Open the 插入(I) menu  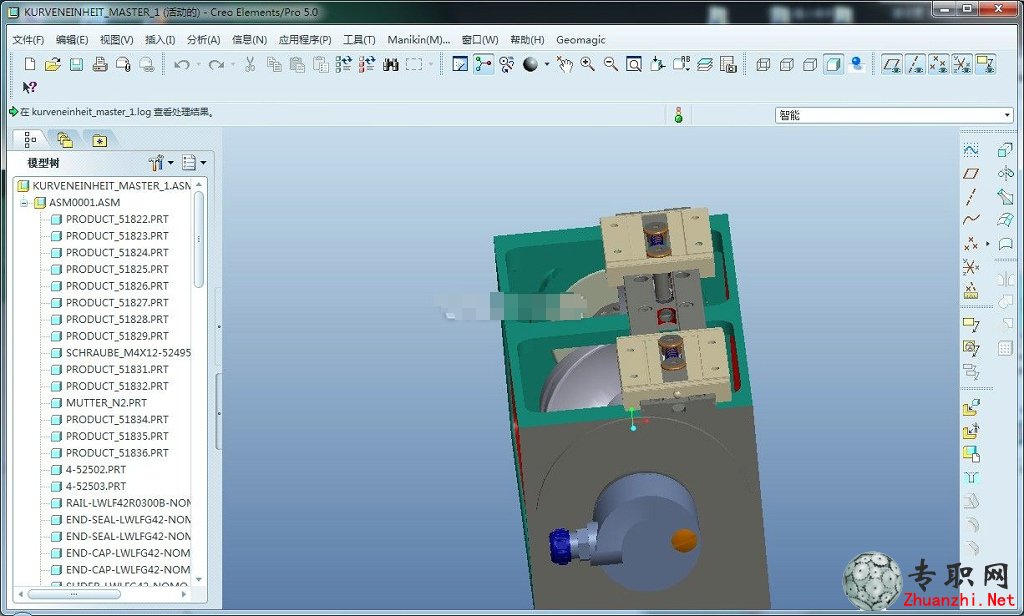(x=160, y=40)
